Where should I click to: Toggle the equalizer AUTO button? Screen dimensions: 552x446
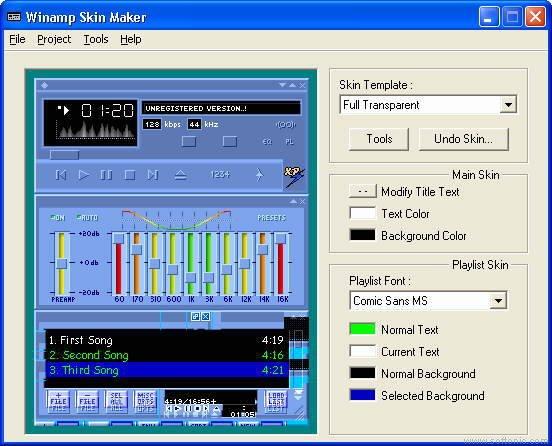[x=87, y=218]
